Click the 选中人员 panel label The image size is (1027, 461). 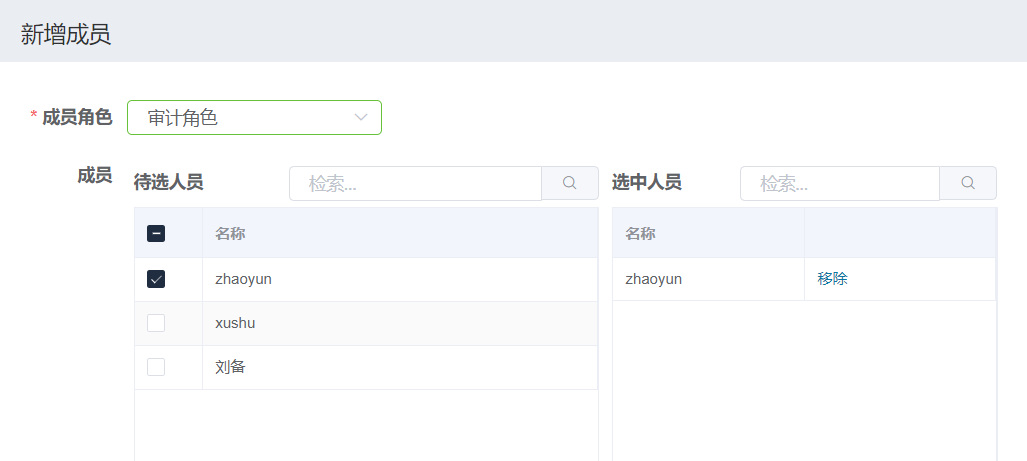coord(646,182)
